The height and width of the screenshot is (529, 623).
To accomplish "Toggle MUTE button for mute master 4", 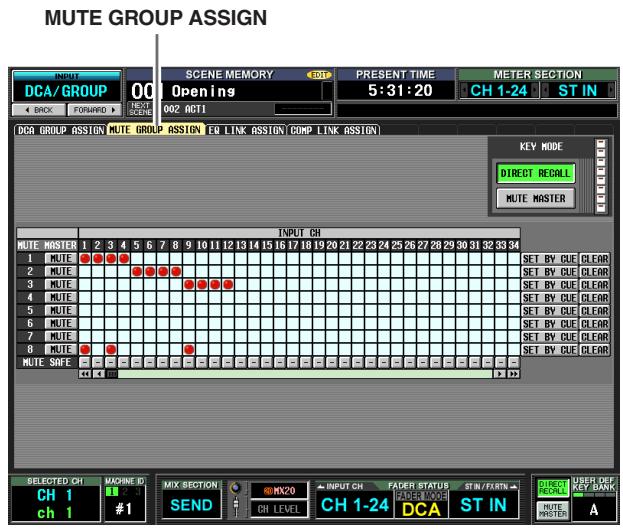I will [x=61, y=297].
